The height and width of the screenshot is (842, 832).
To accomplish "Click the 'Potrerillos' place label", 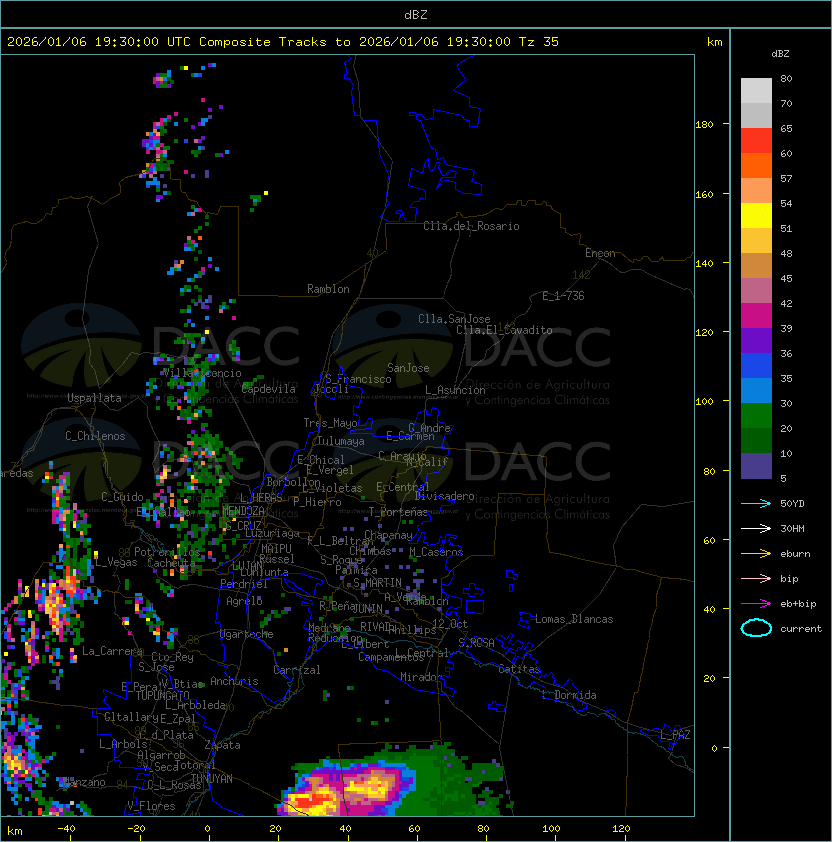I will click(167, 552).
